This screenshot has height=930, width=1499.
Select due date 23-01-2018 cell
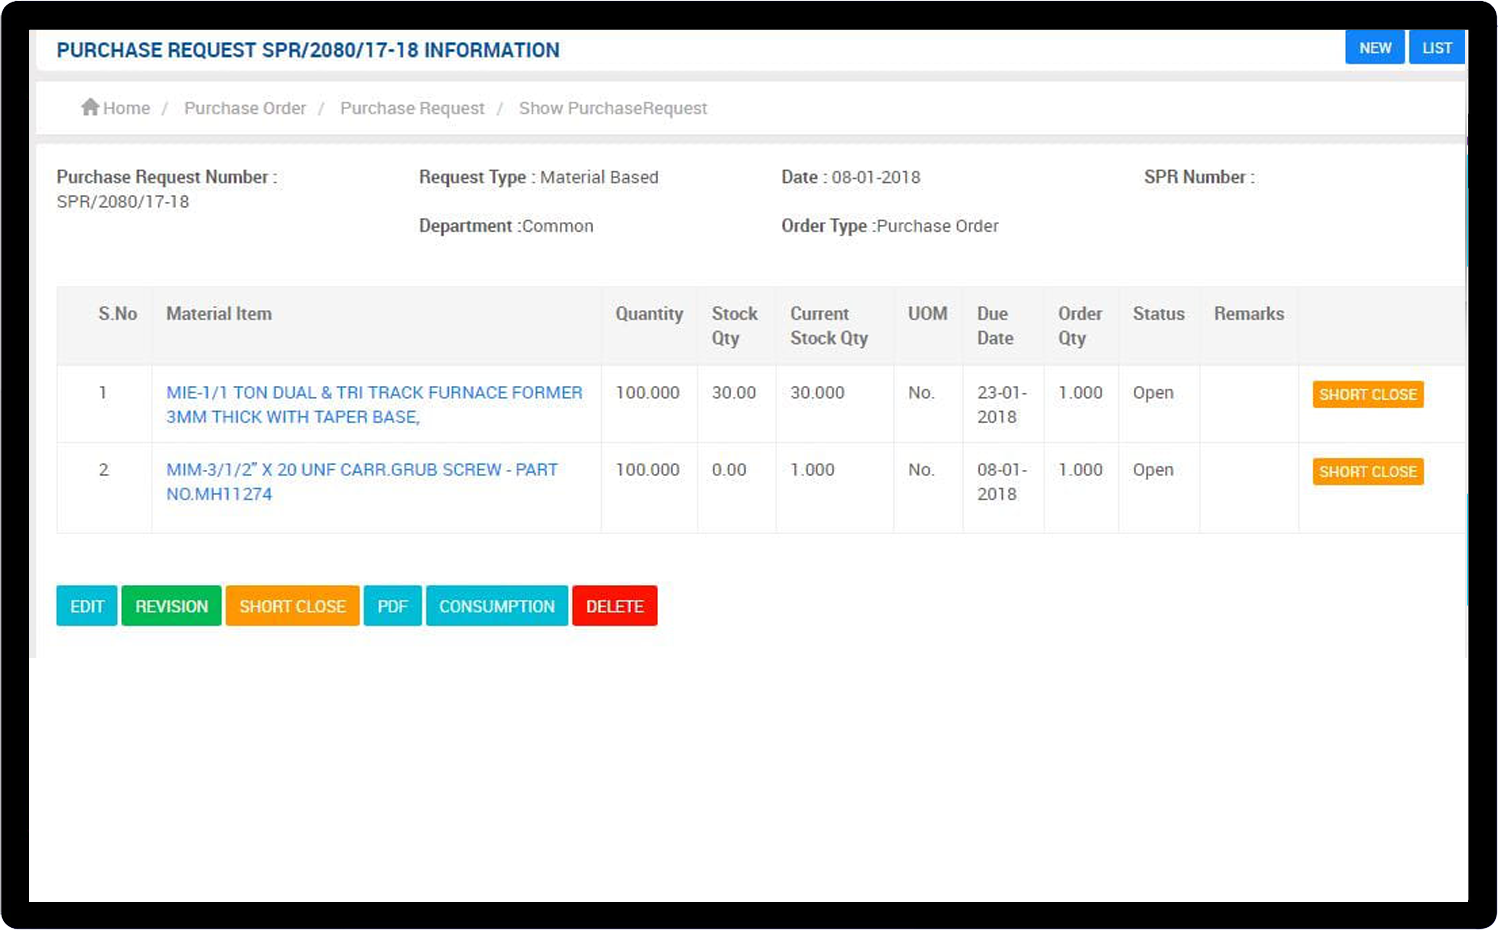tap(1002, 405)
